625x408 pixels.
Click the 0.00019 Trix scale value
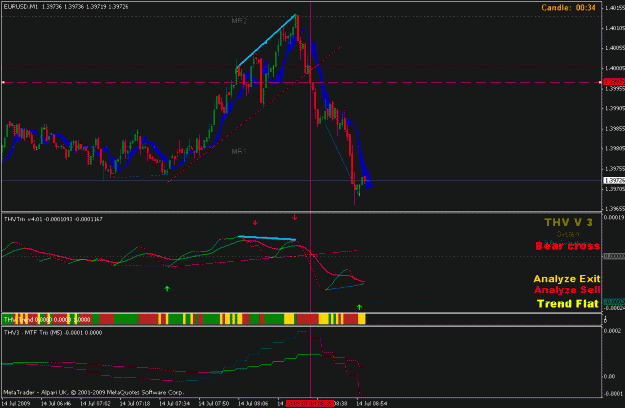click(x=614, y=218)
